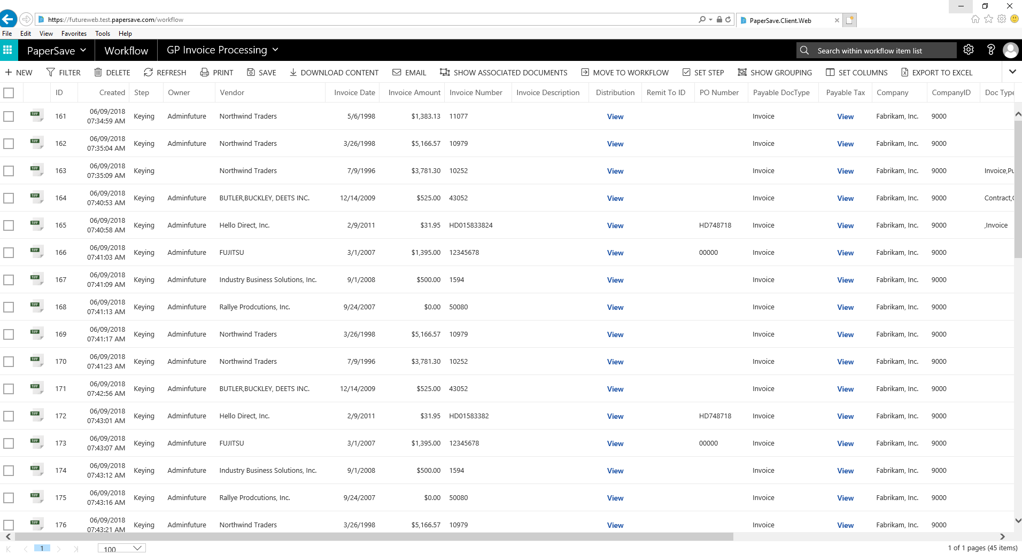
Task: Click Download Content arrow icon
Action: (x=293, y=72)
